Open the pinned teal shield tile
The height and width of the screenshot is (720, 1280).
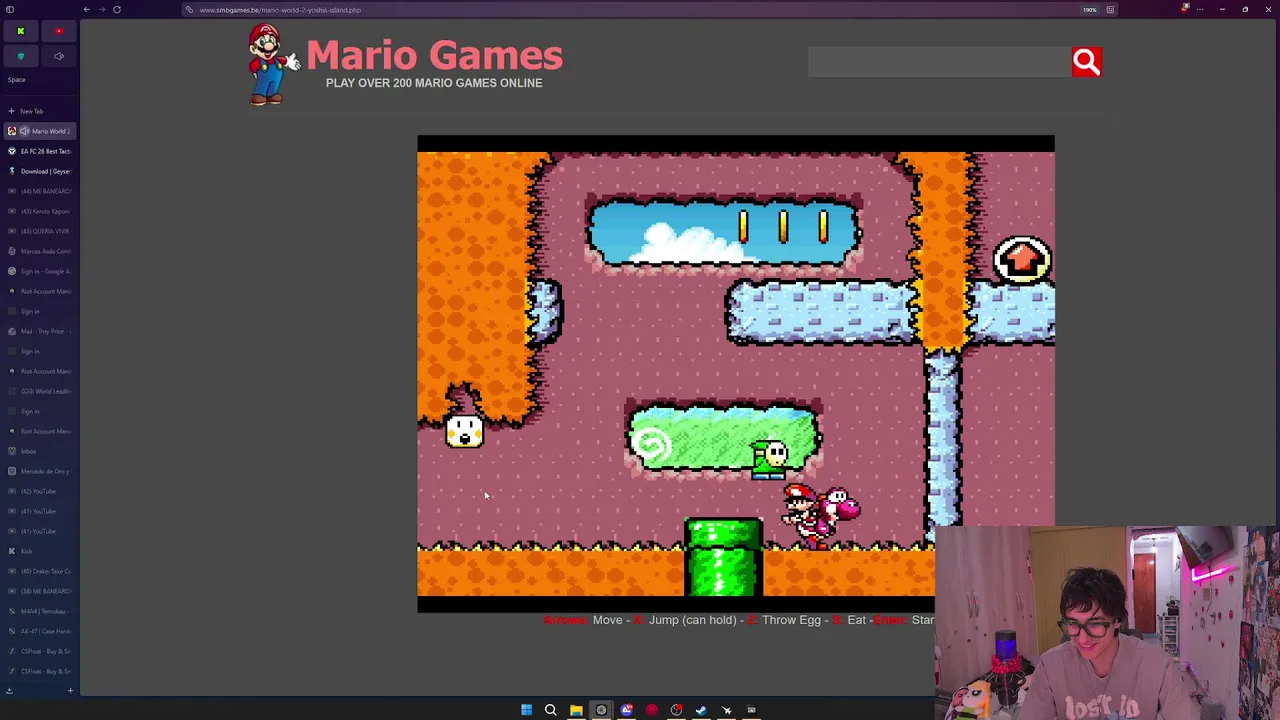(20, 56)
